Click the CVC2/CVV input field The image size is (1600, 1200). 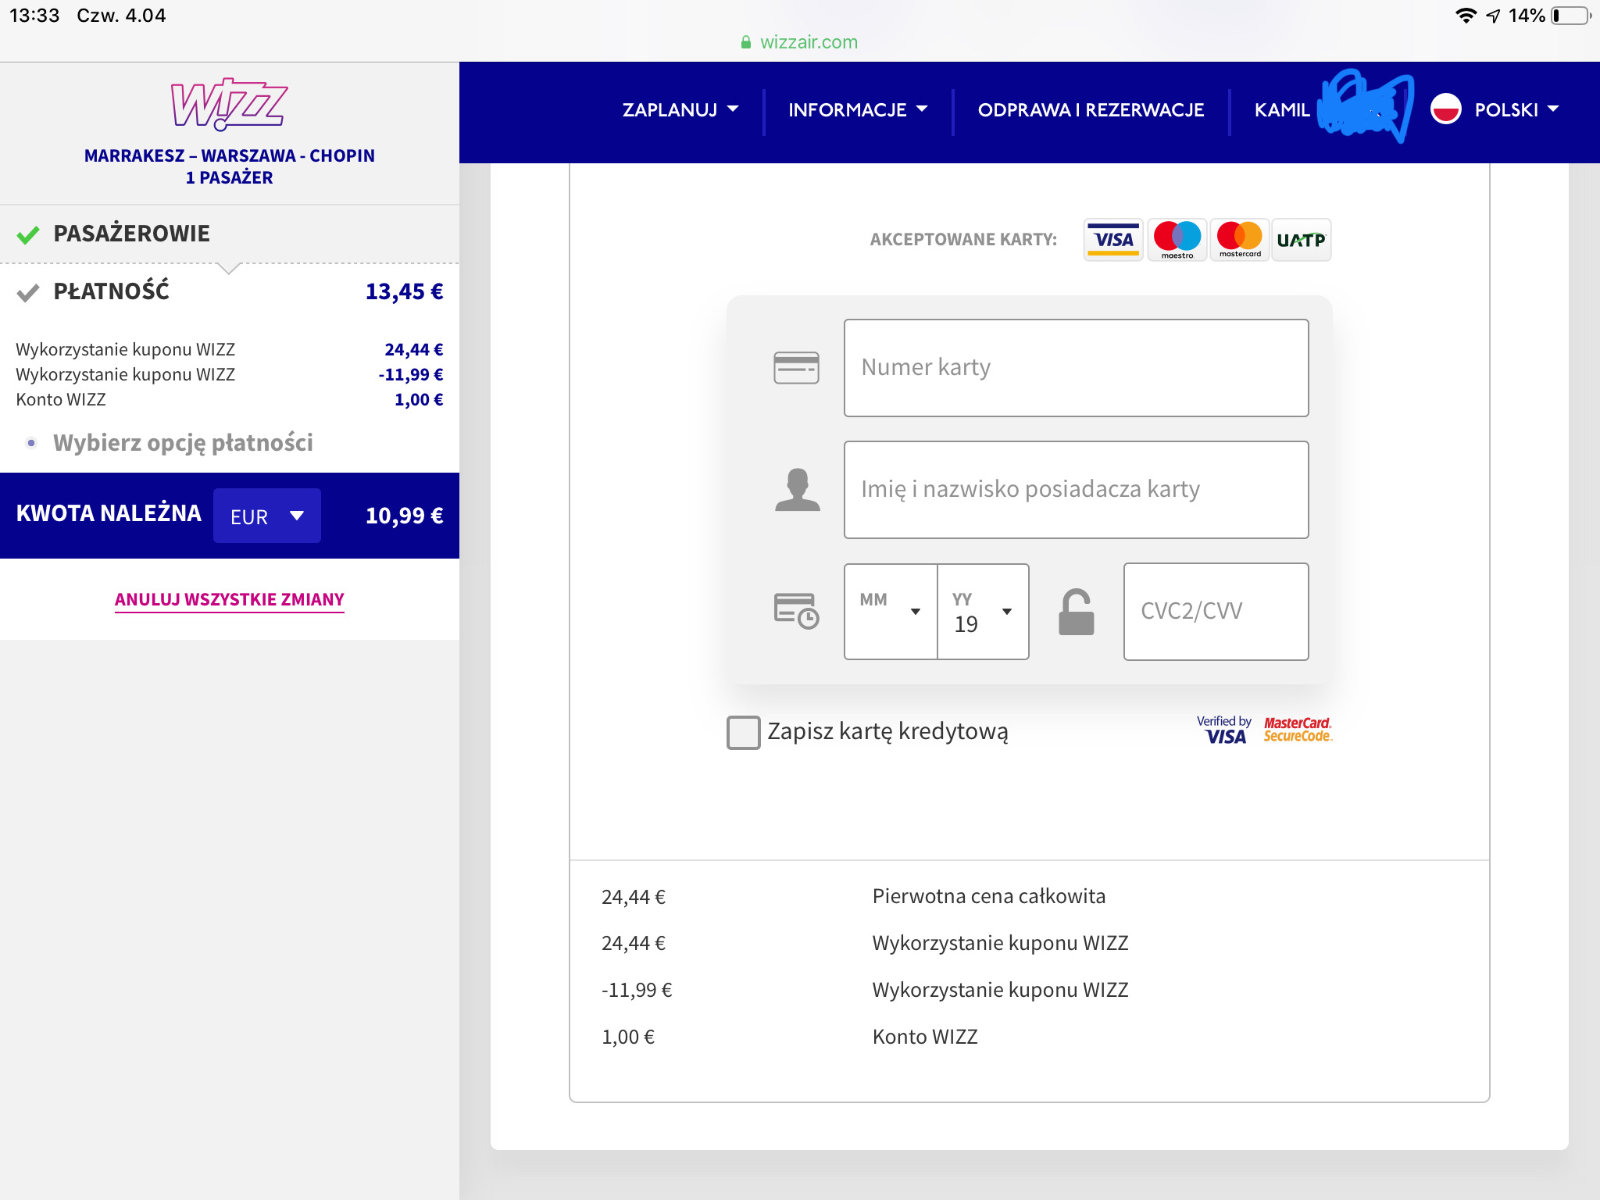click(1216, 611)
